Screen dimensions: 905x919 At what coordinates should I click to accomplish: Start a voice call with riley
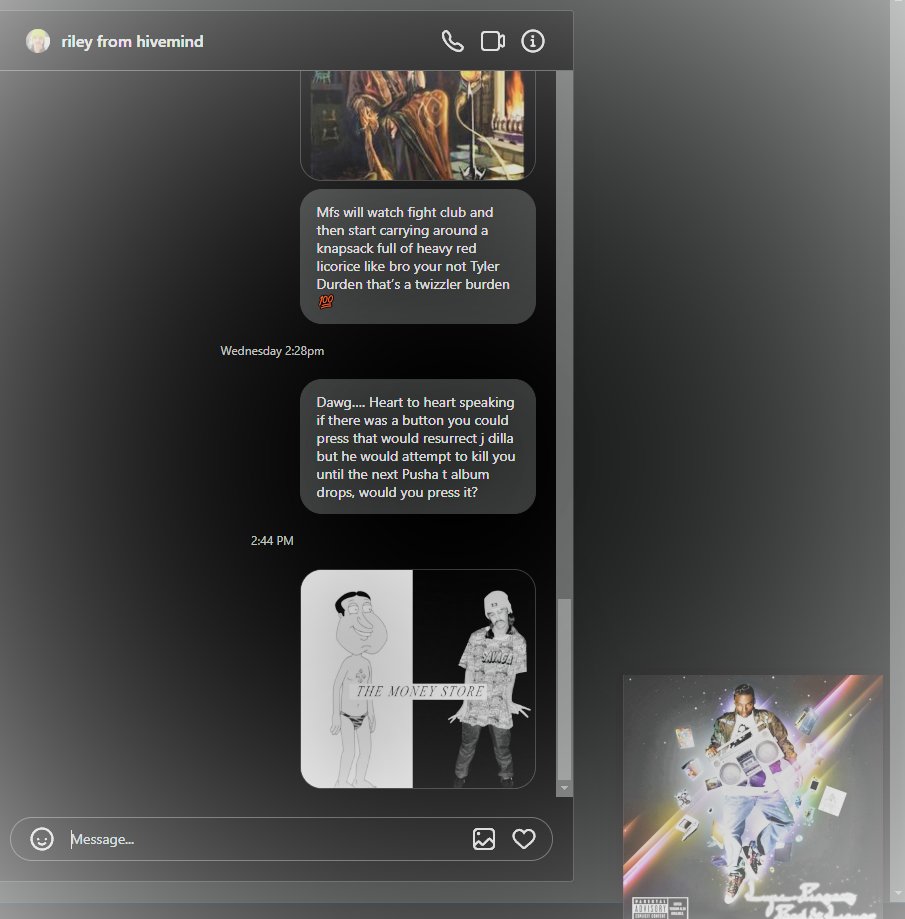click(452, 42)
